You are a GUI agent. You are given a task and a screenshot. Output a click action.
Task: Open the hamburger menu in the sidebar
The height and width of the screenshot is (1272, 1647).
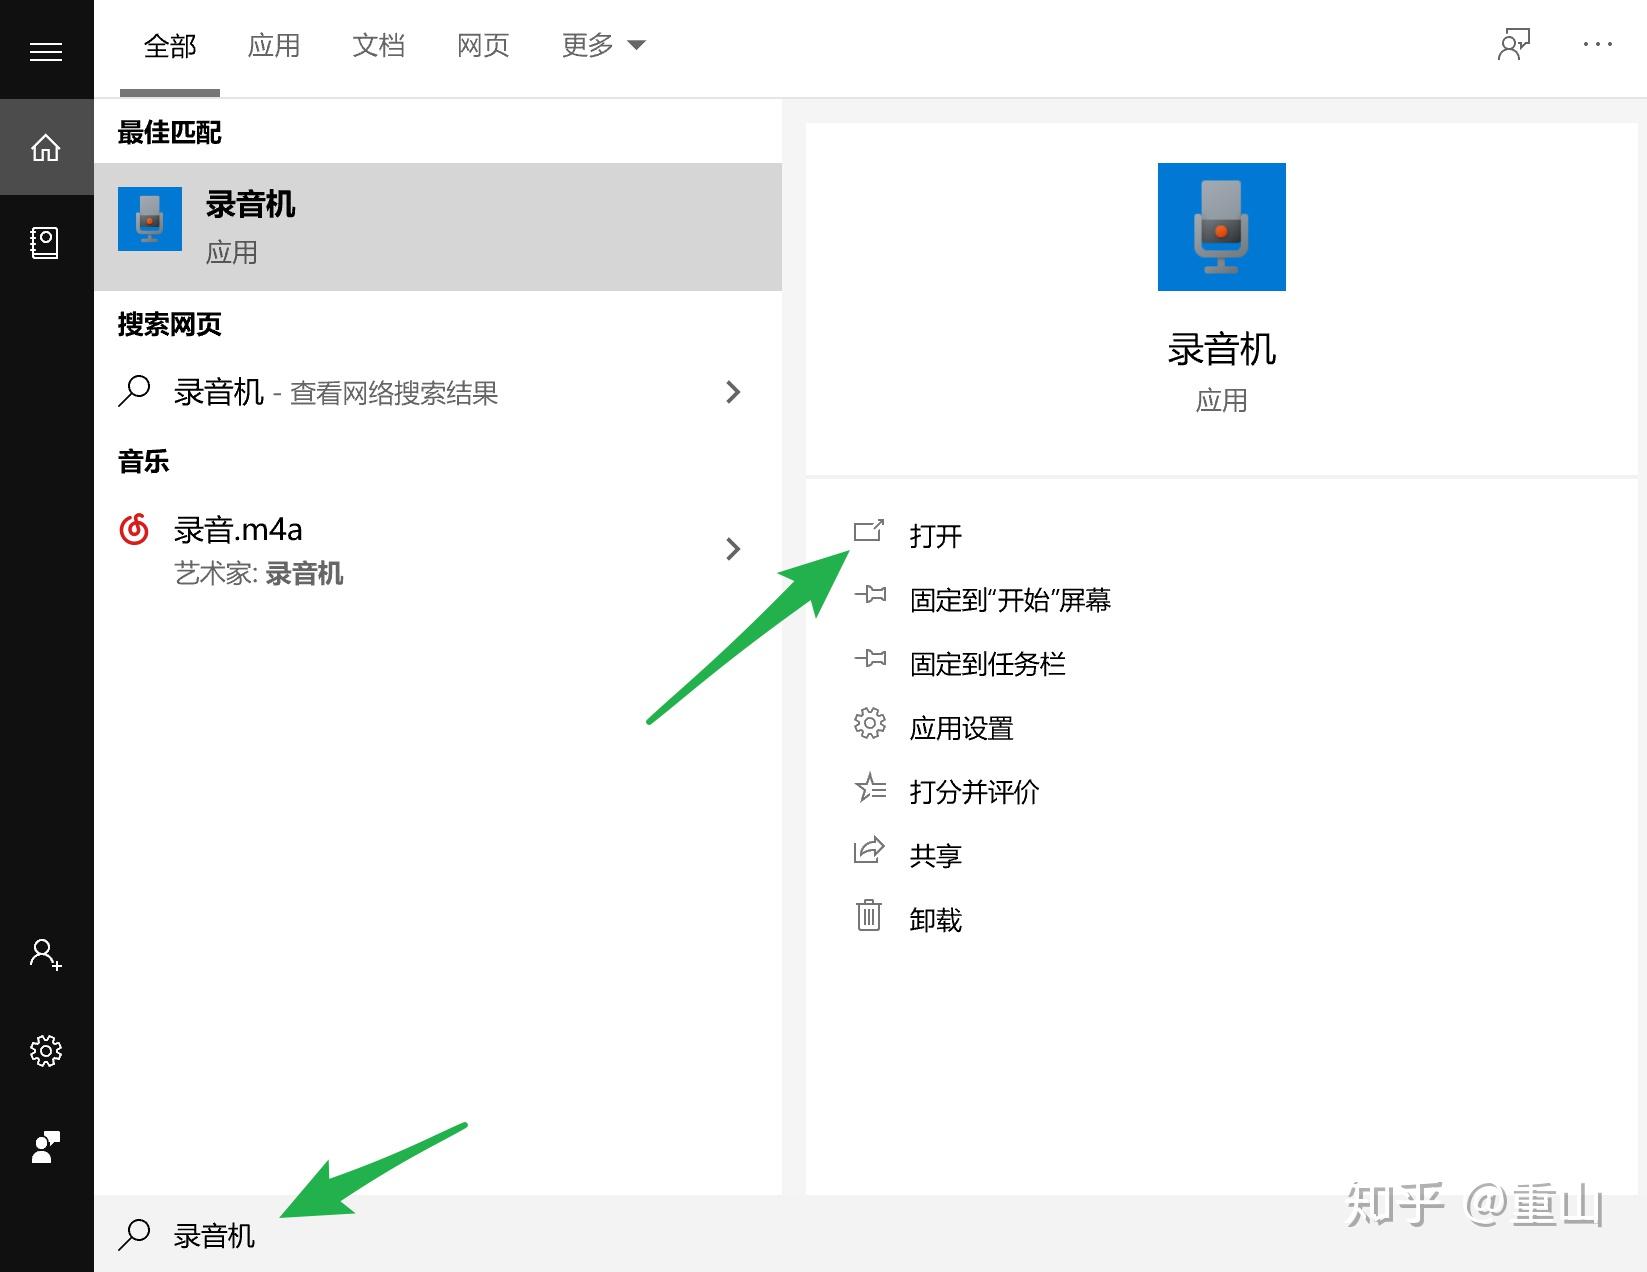click(x=46, y=51)
